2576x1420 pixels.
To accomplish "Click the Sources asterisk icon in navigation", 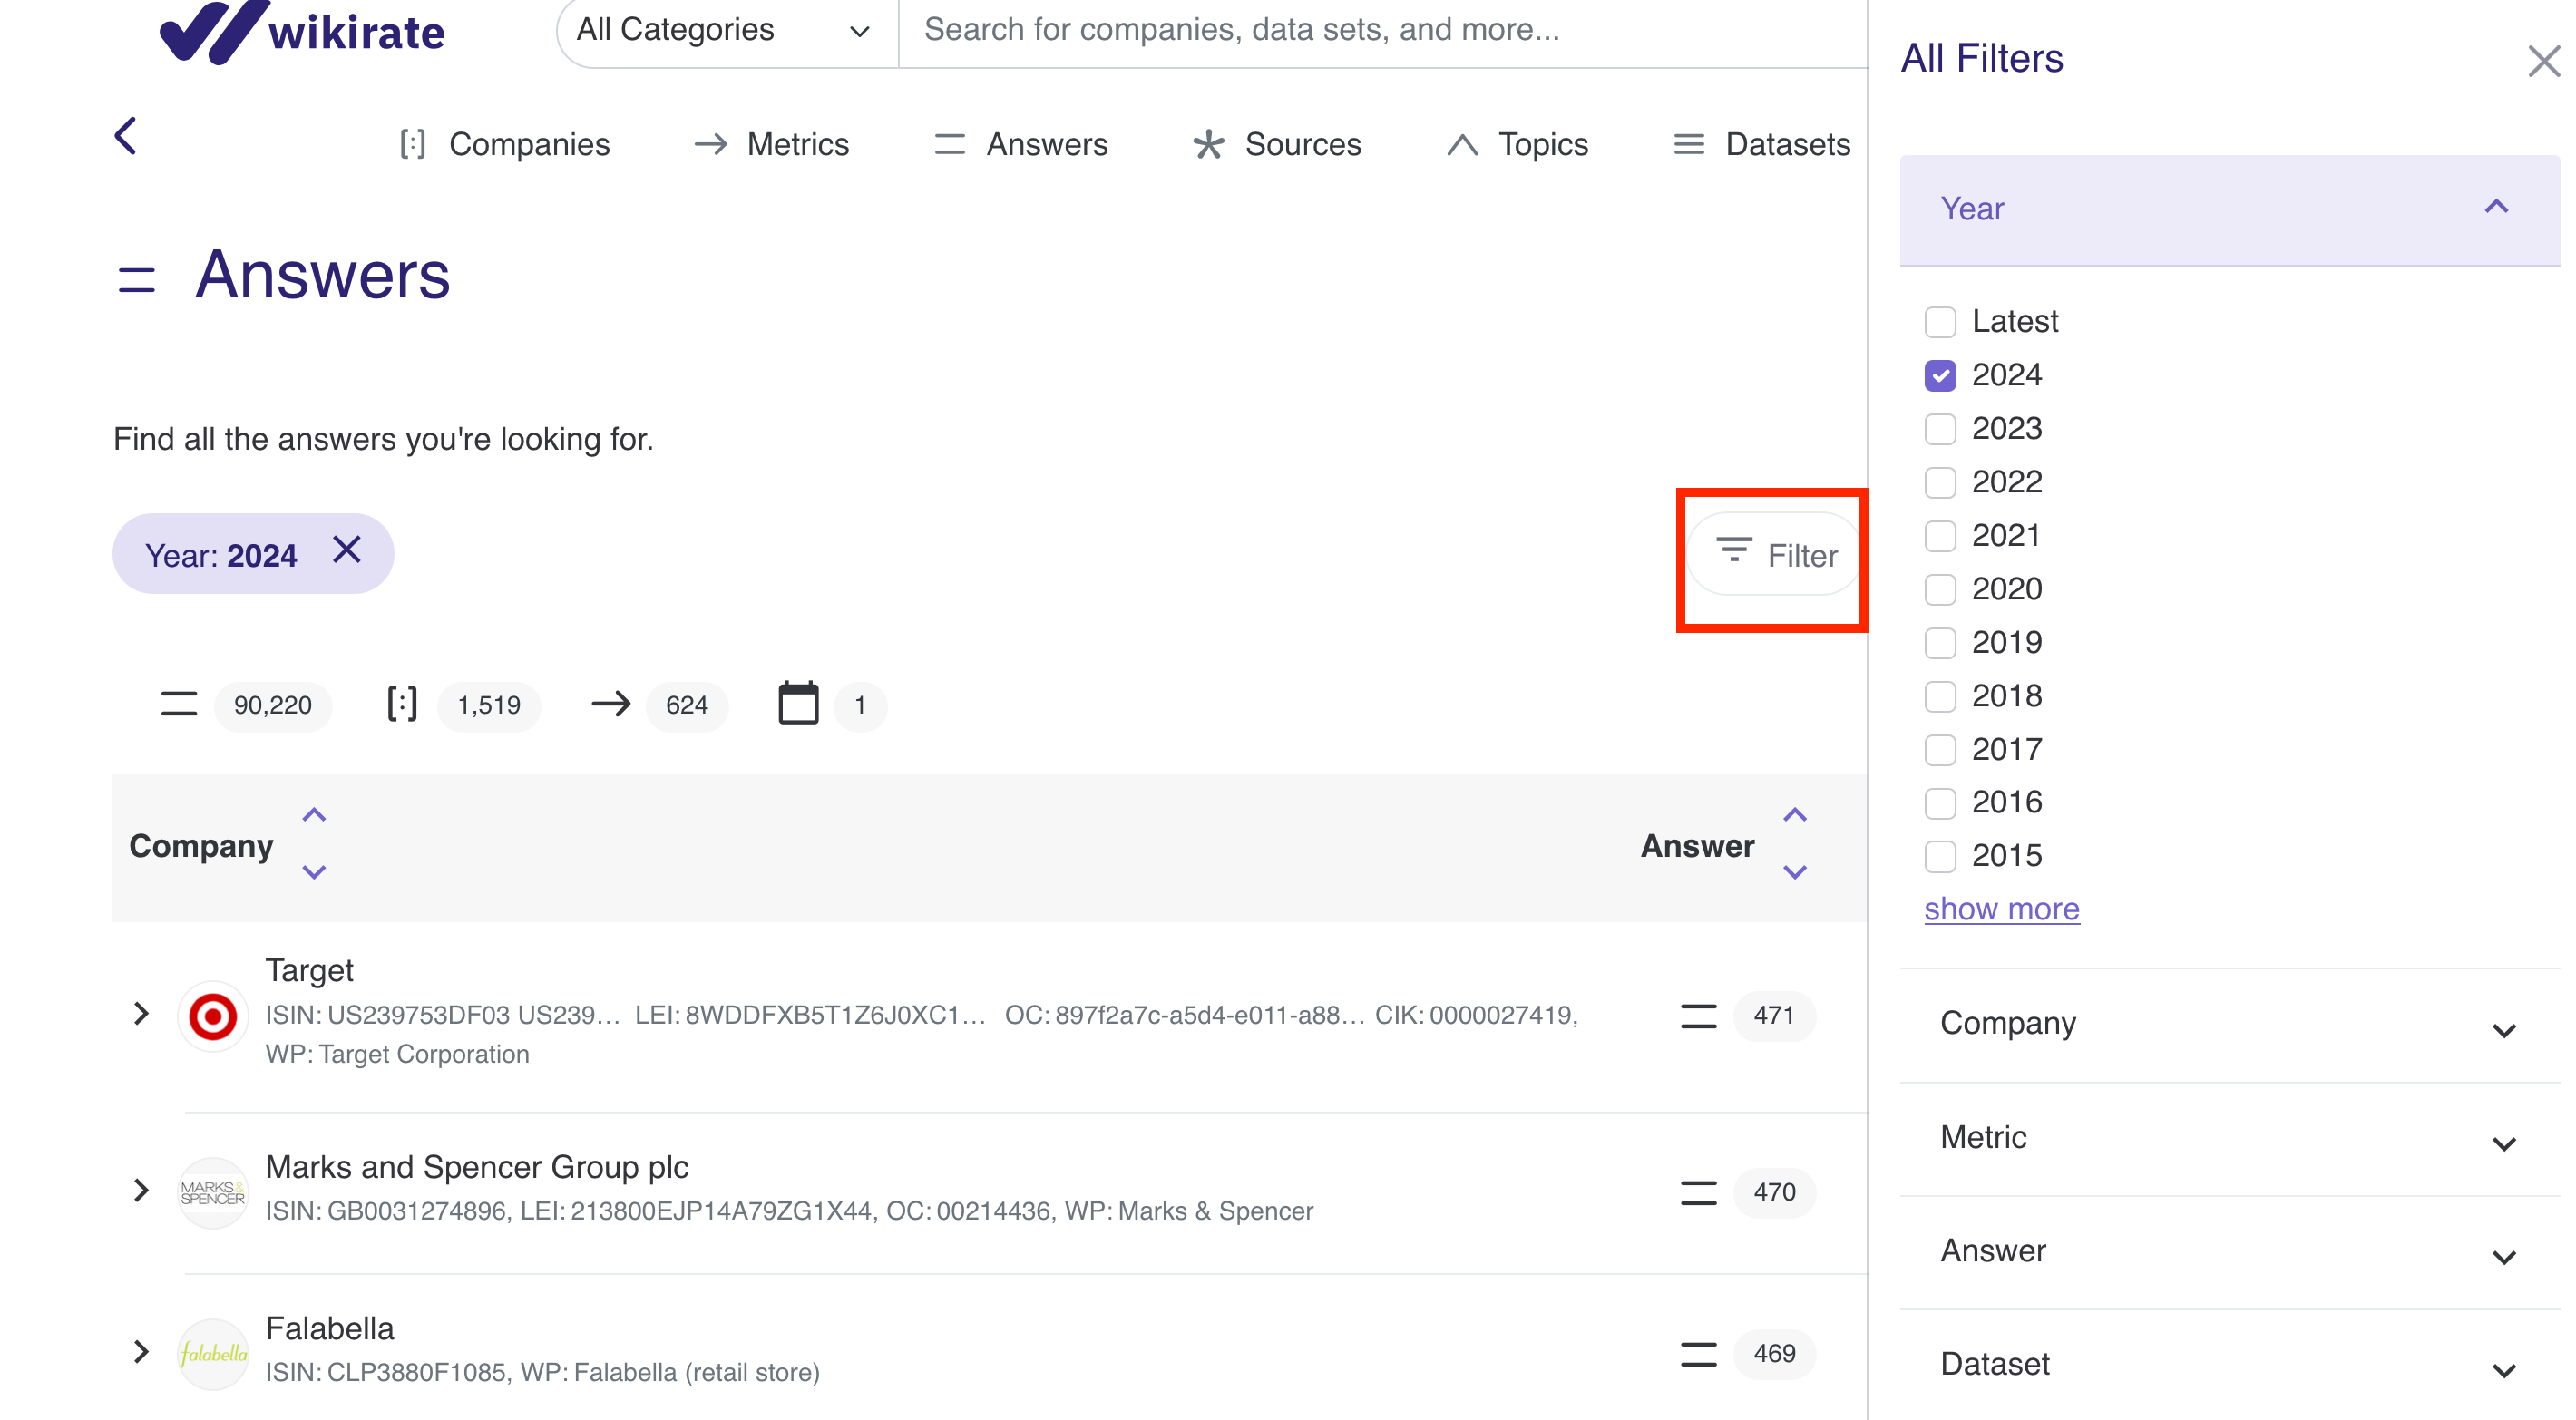I will [1208, 144].
